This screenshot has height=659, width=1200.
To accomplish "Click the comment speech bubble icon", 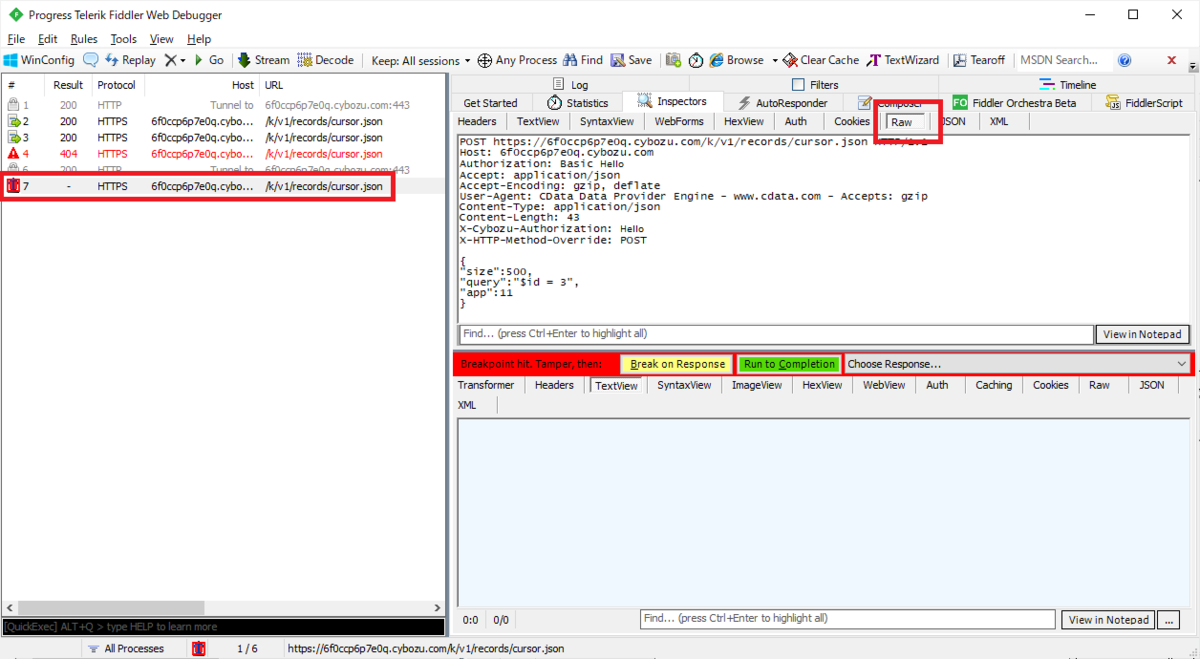I will pos(90,60).
